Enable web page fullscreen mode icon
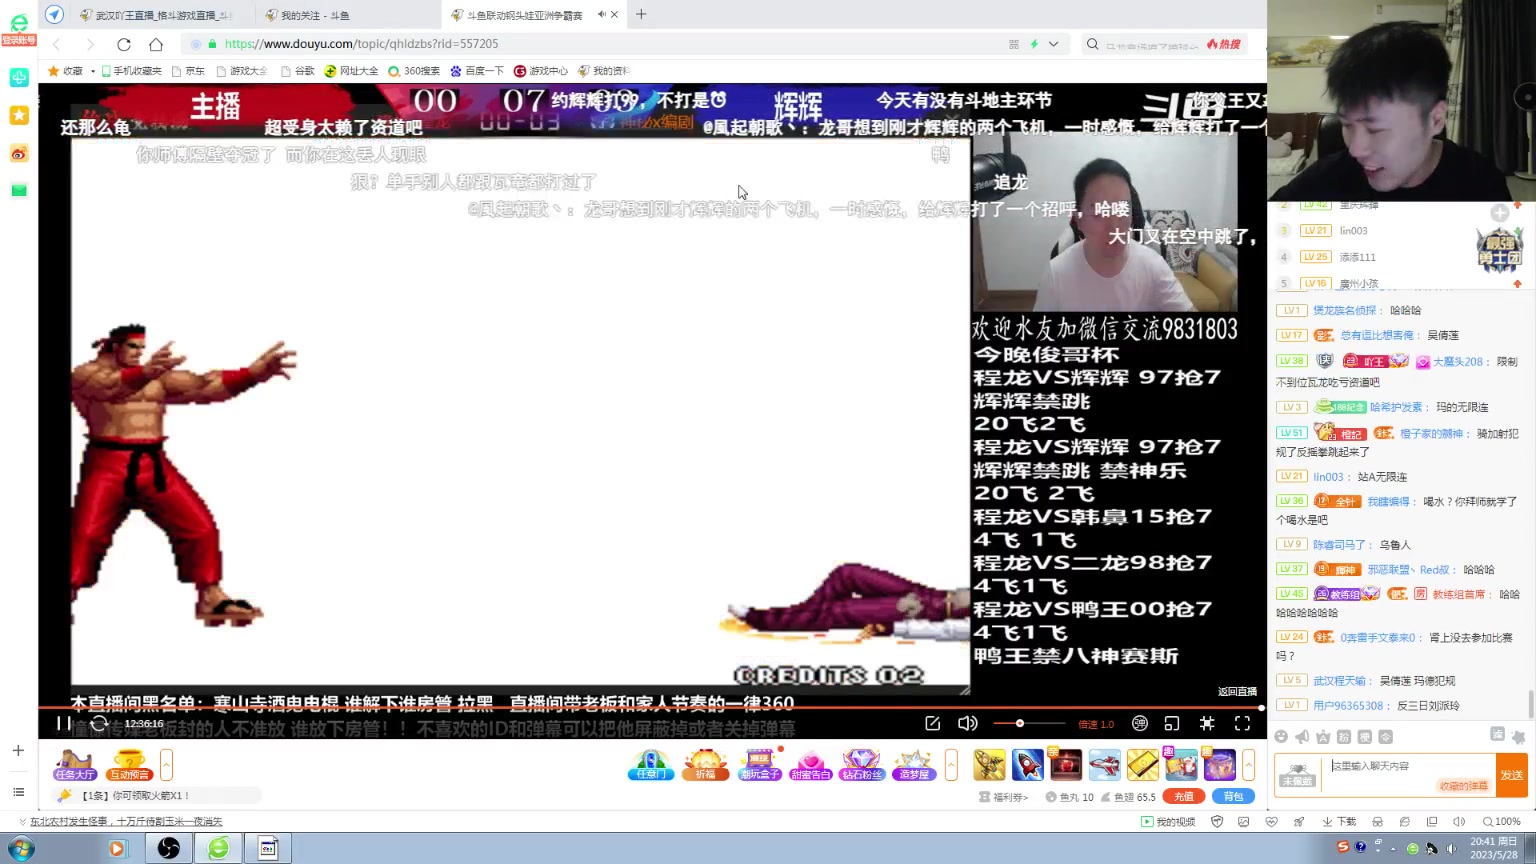This screenshot has height=864, width=1536. (1207, 723)
